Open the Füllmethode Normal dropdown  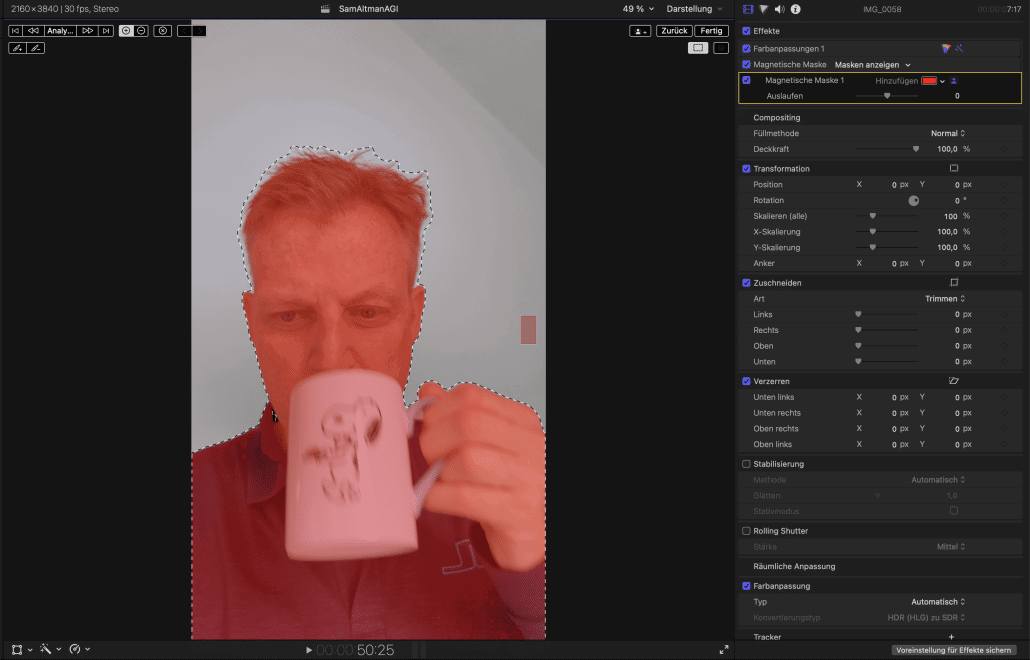coord(947,133)
